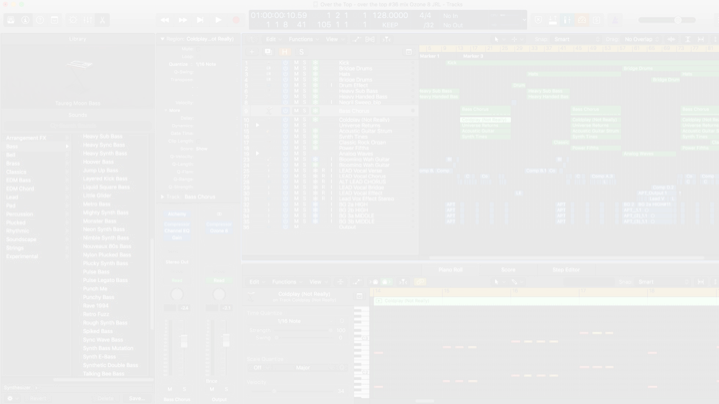
Task: Open Snap dropdown showing Smart
Action: pos(576,39)
